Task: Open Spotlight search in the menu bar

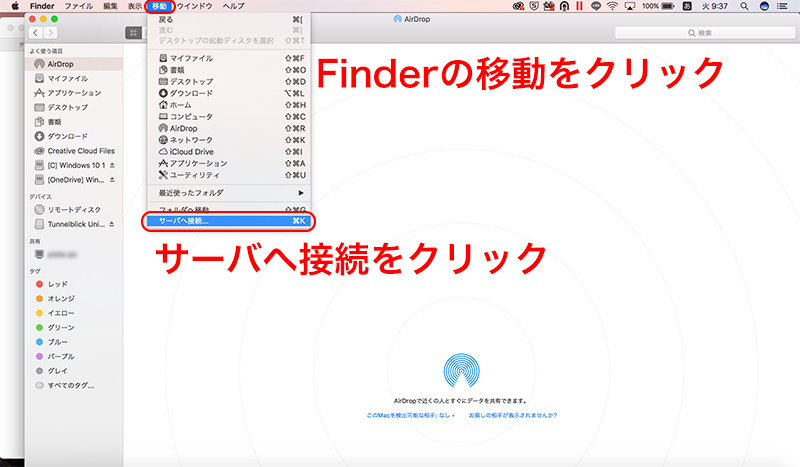Action: (744, 6)
